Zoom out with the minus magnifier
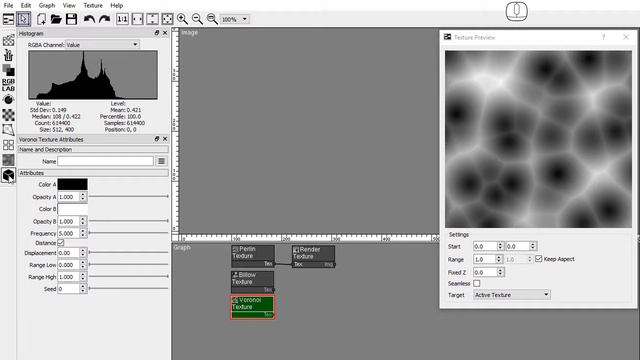This screenshot has height=360, width=640. pos(197,19)
